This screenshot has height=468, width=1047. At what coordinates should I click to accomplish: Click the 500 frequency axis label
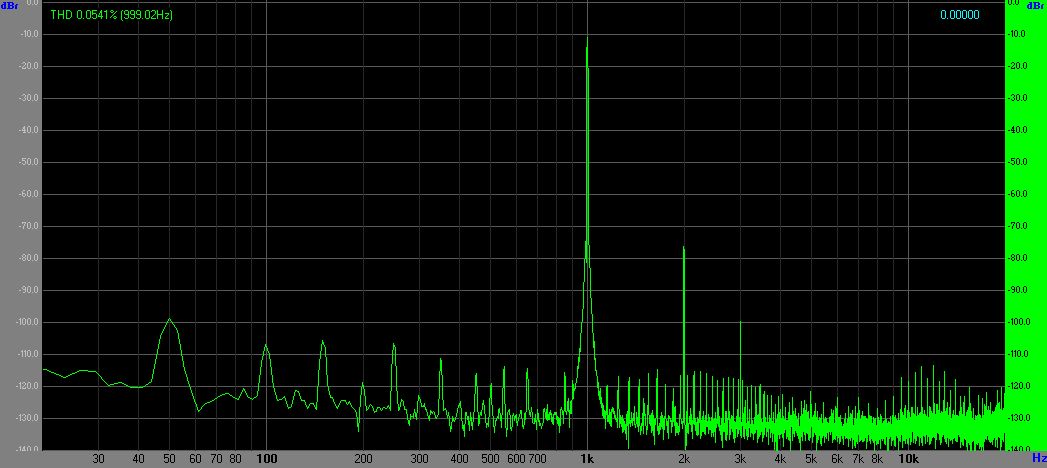point(491,459)
